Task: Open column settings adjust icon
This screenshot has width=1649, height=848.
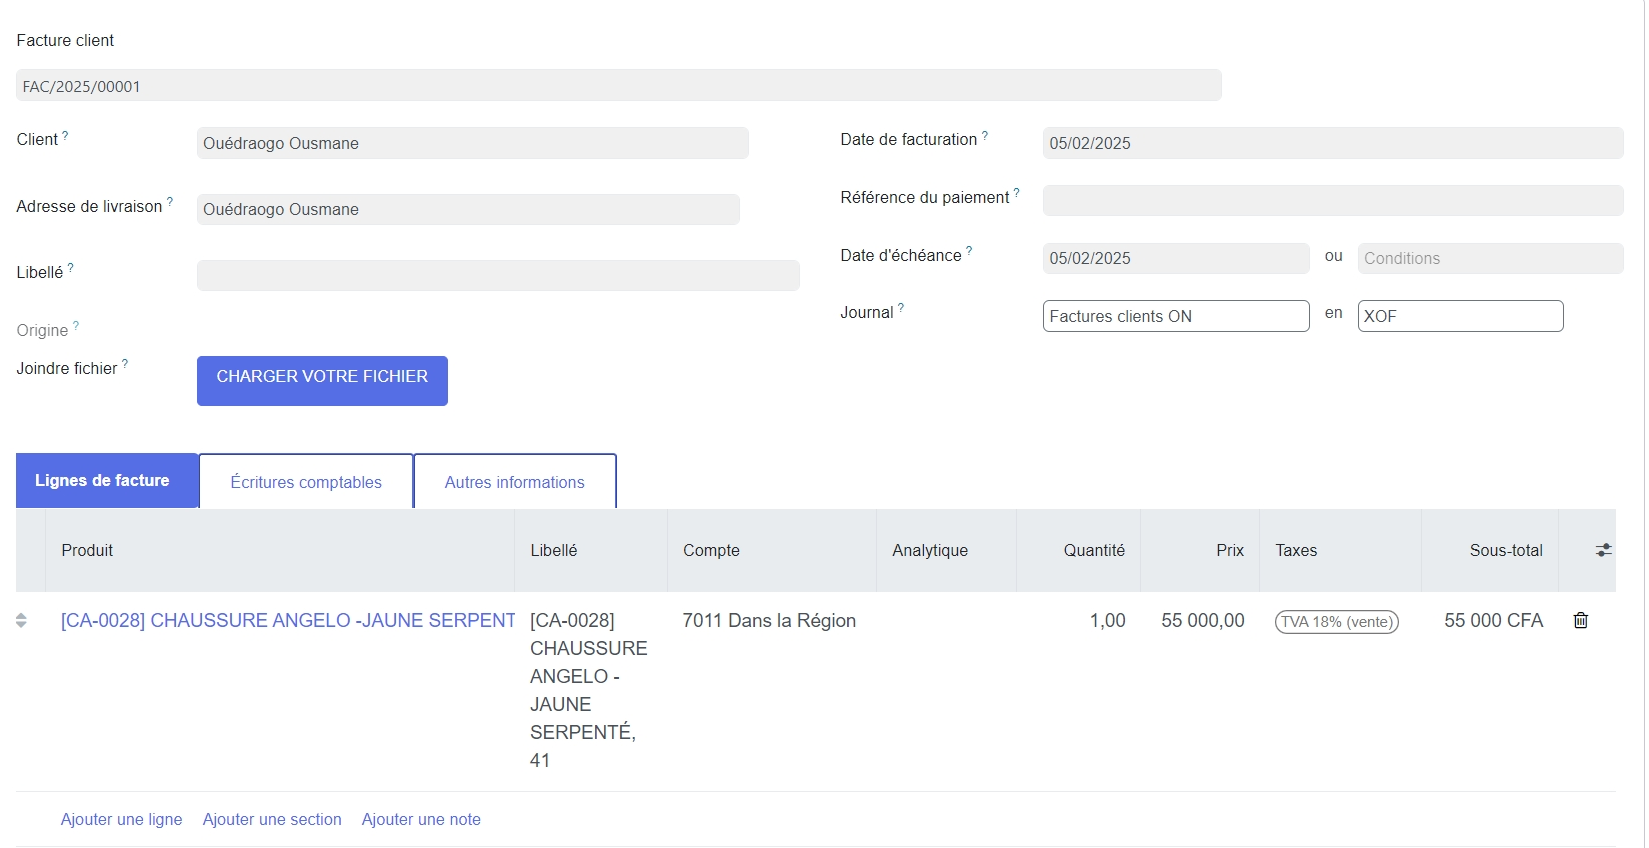Action: tap(1603, 550)
